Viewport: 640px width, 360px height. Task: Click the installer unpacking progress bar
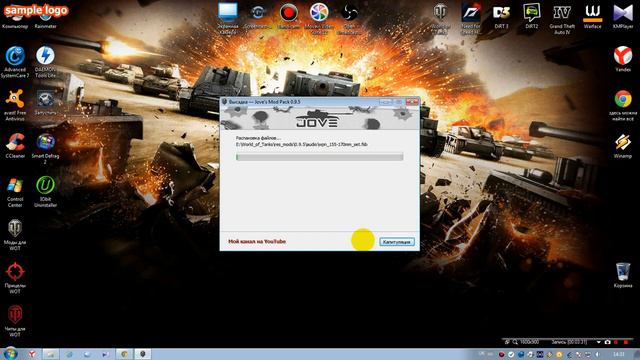click(x=320, y=157)
